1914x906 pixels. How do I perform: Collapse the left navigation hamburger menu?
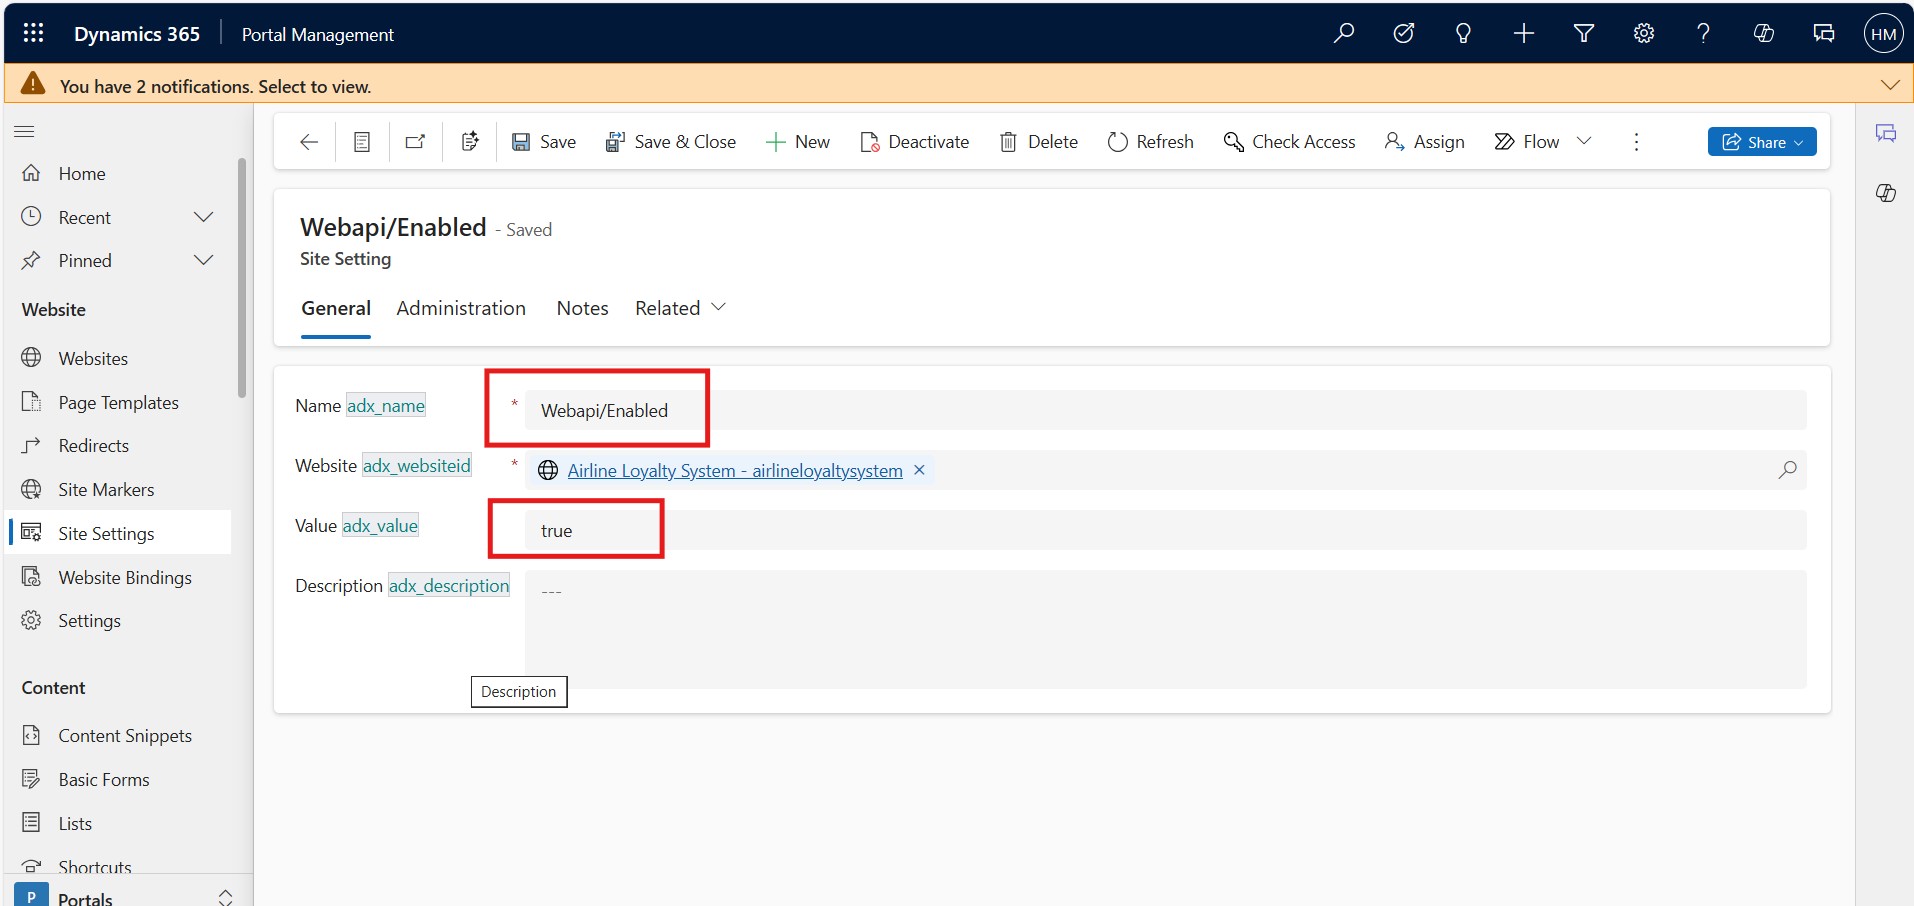[x=25, y=131]
